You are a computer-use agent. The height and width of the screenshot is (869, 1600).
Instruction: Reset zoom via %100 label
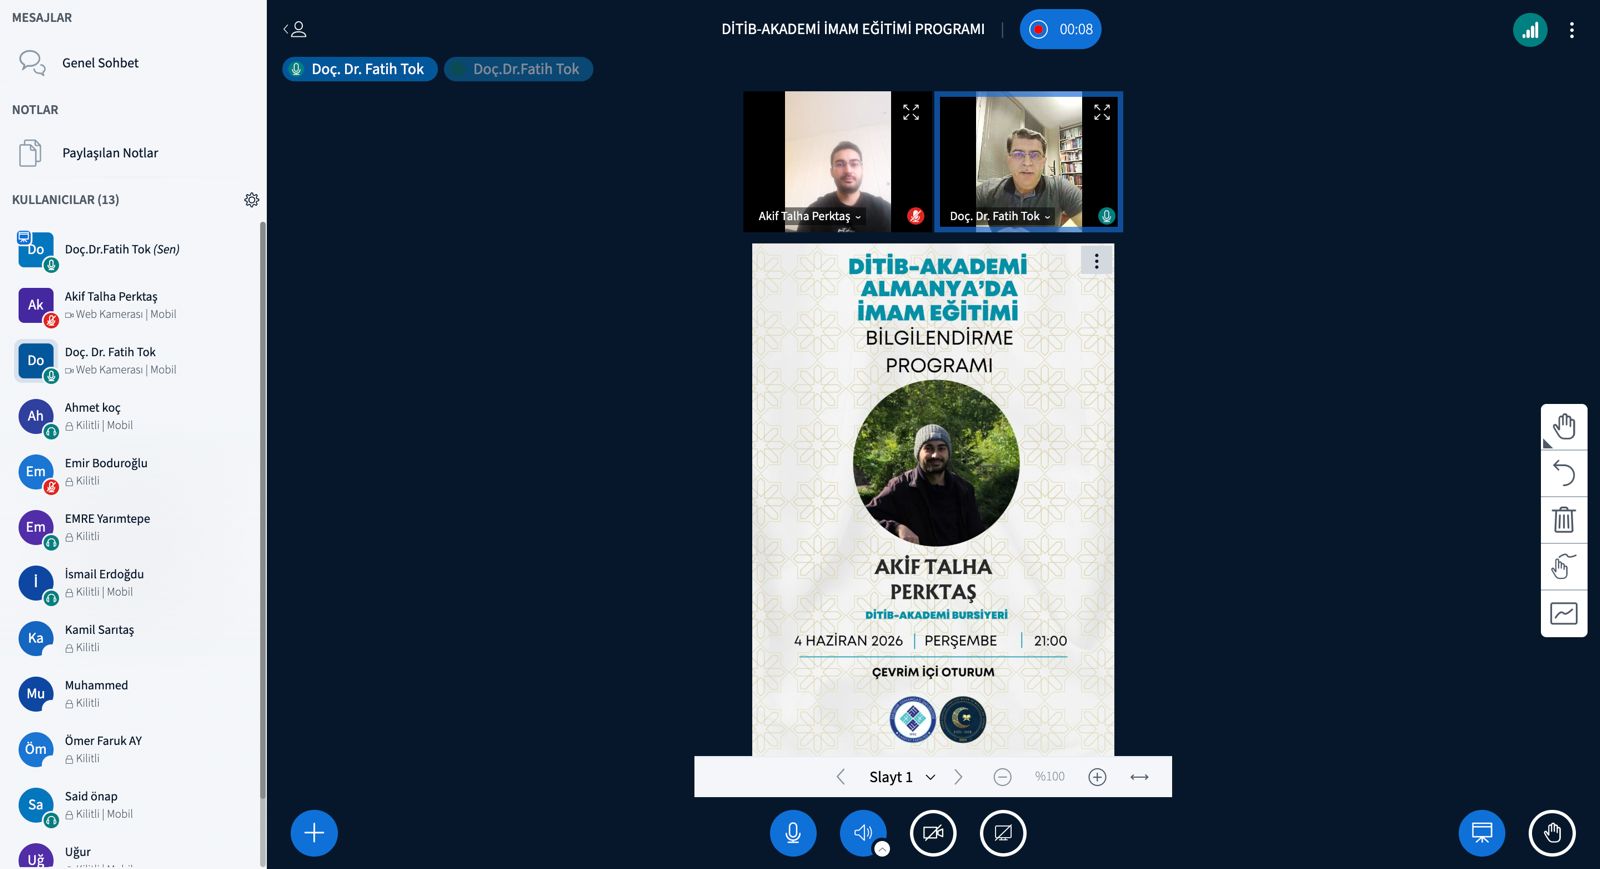(x=1050, y=777)
